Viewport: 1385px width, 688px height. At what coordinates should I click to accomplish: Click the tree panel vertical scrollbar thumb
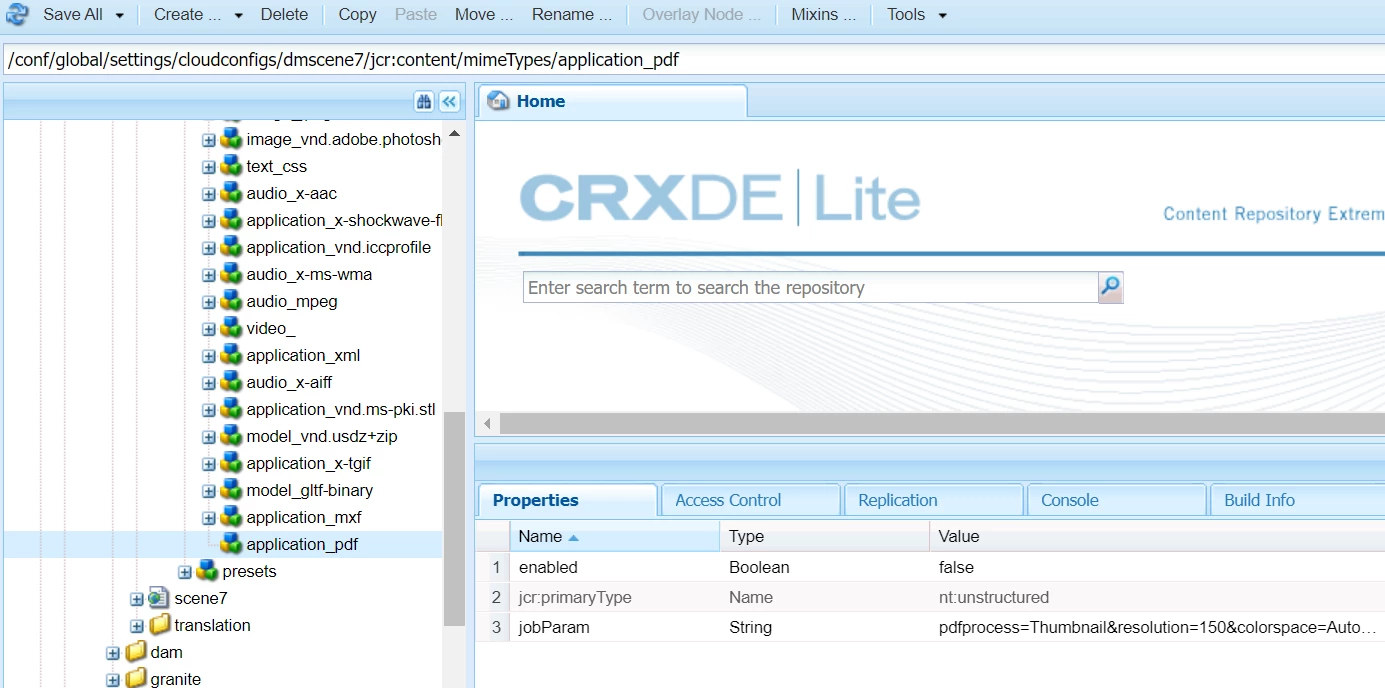454,518
